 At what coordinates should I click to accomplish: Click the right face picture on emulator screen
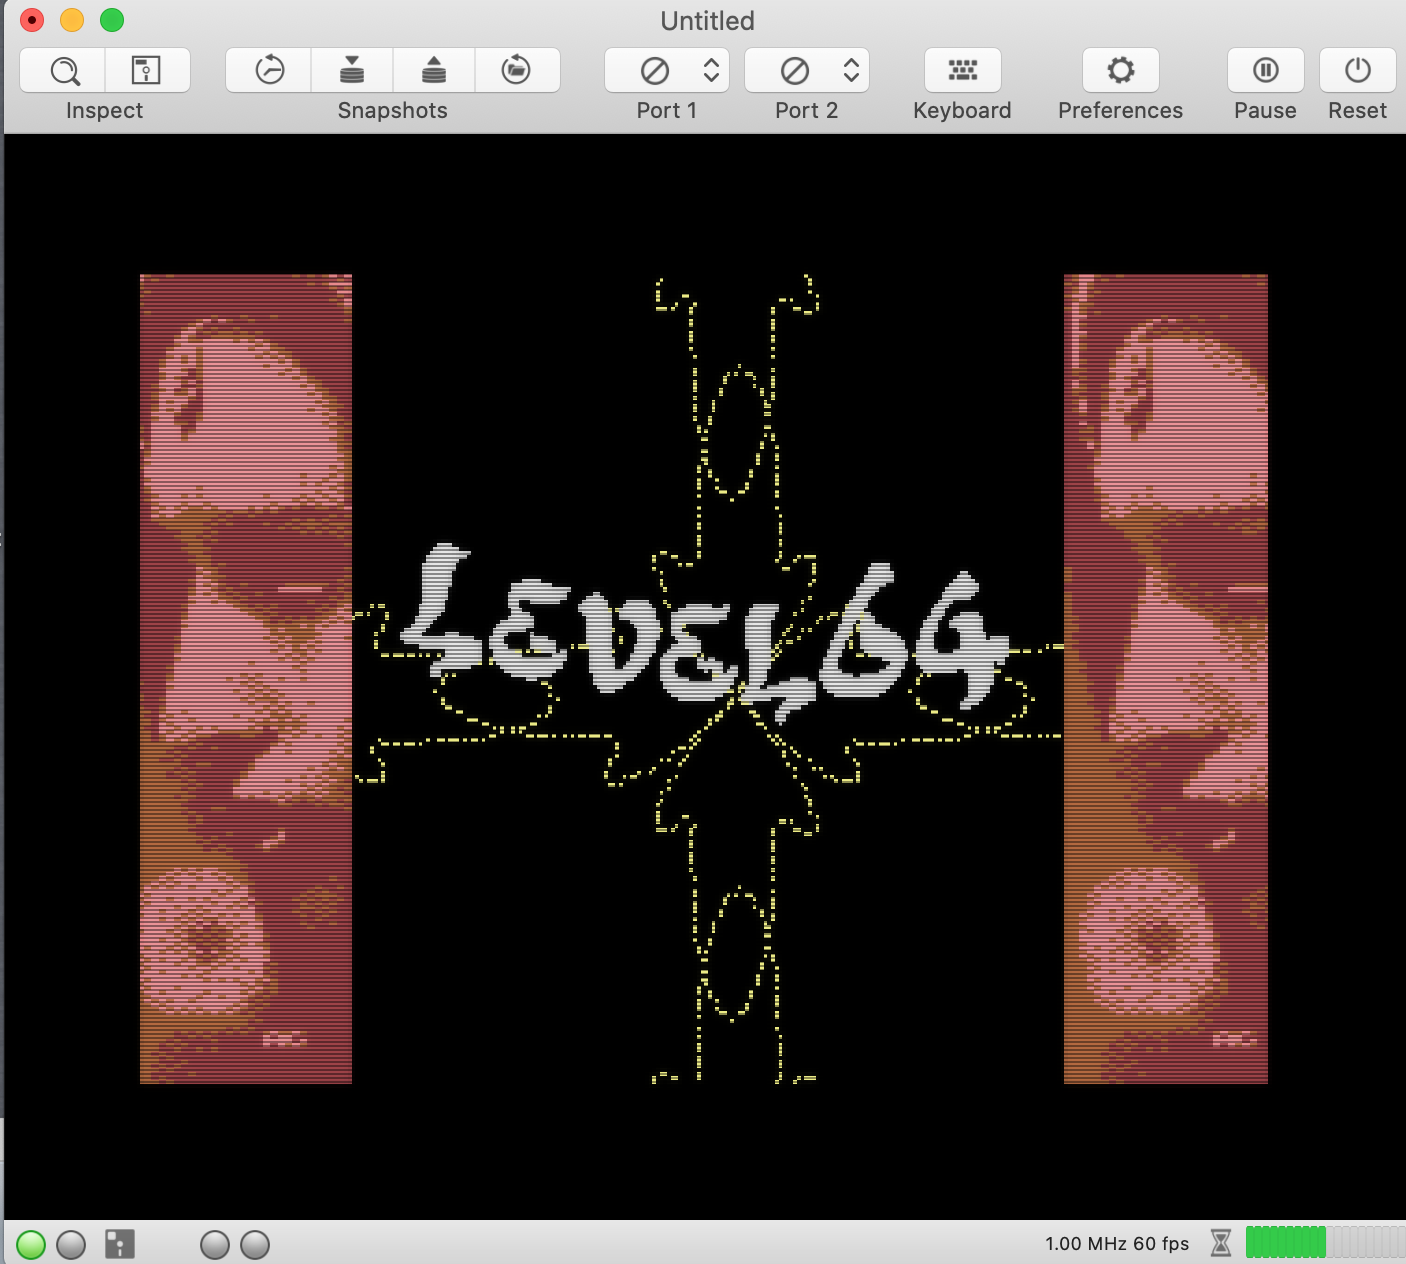pyautogui.click(x=1166, y=679)
